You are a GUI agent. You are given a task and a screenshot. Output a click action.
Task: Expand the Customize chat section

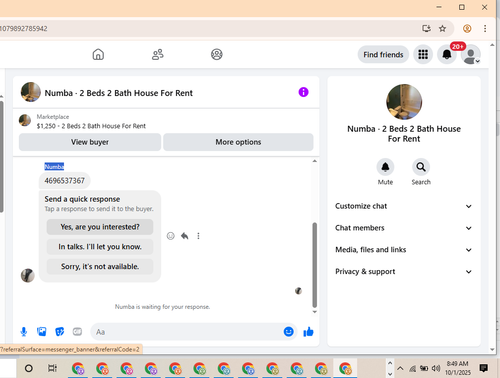(404, 206)
